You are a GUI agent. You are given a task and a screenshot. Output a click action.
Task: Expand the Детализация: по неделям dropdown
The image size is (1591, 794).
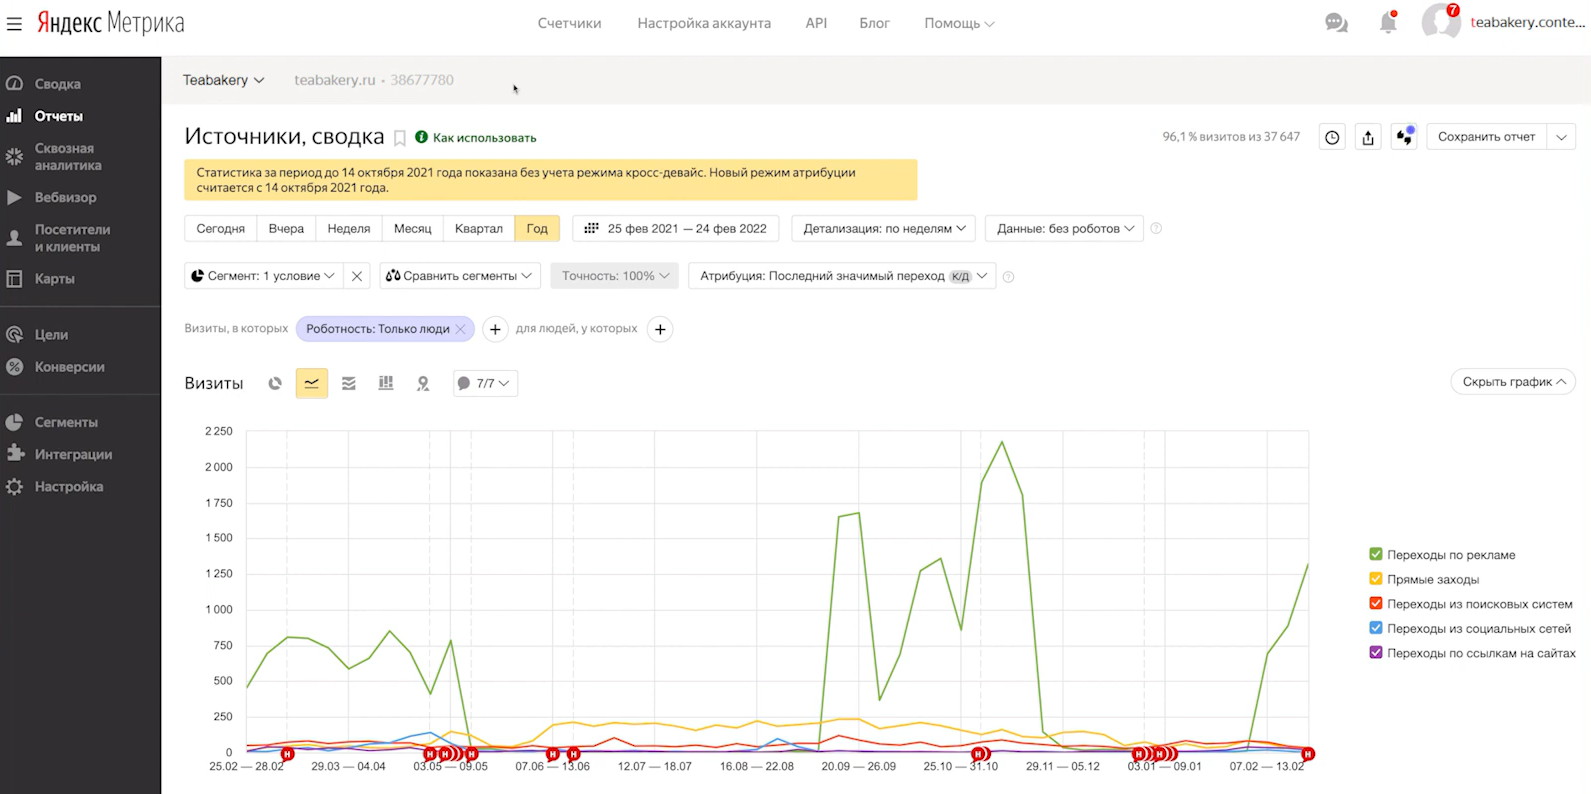tap(884, 229)
